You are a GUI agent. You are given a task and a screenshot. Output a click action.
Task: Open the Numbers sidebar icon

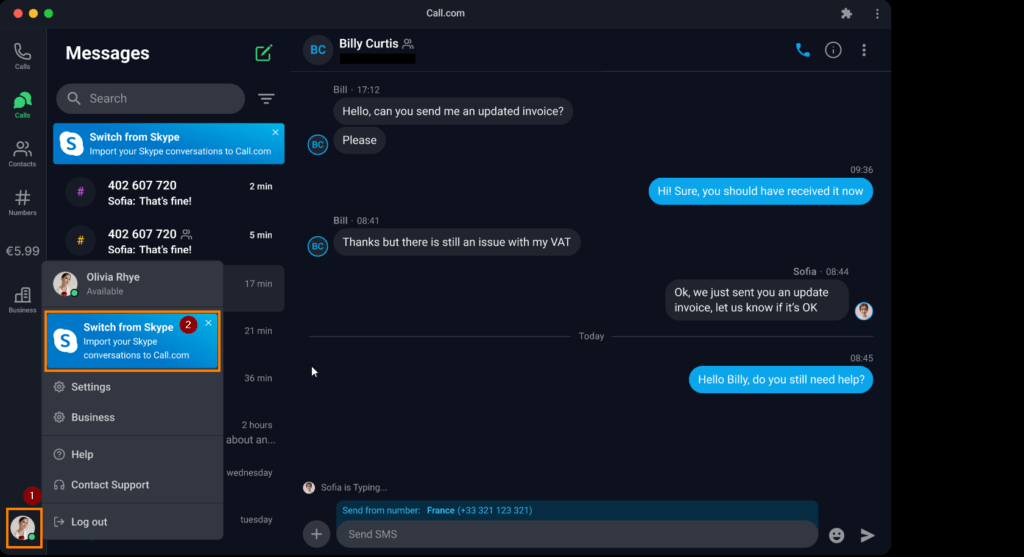point(22,201)
